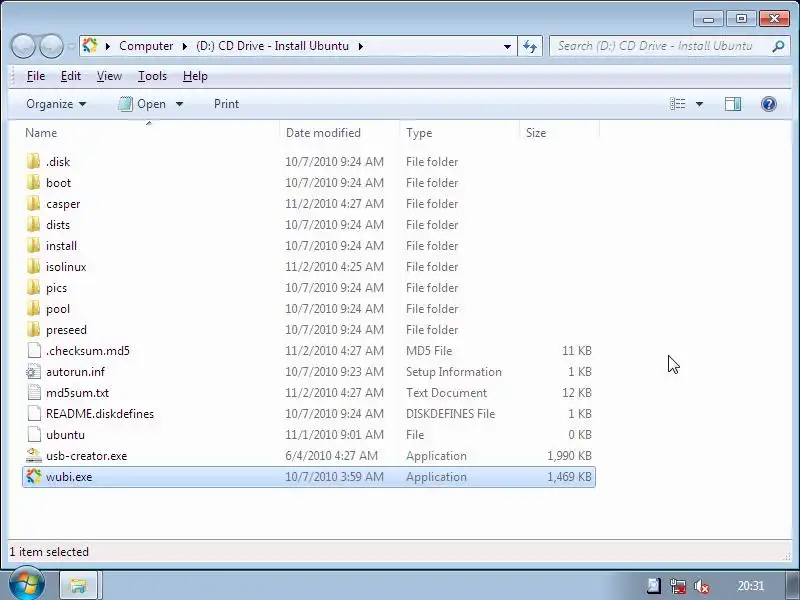Expand the views dropdown arrow

(699, 104)
